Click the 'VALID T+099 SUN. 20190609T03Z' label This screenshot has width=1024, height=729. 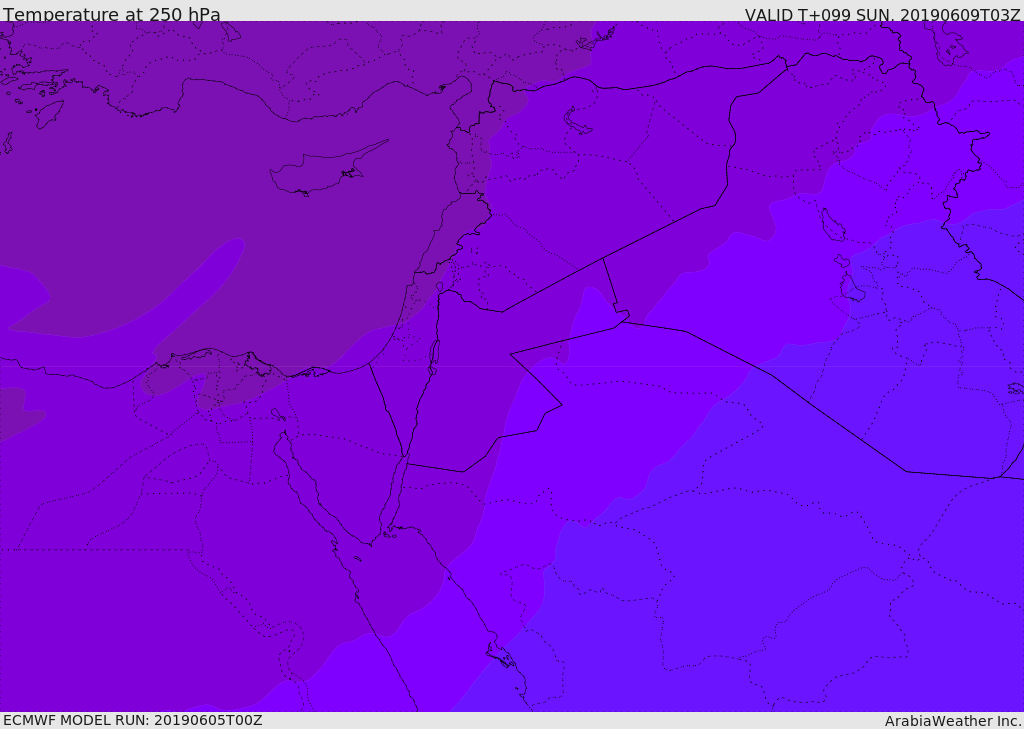[x=882, y=15]
